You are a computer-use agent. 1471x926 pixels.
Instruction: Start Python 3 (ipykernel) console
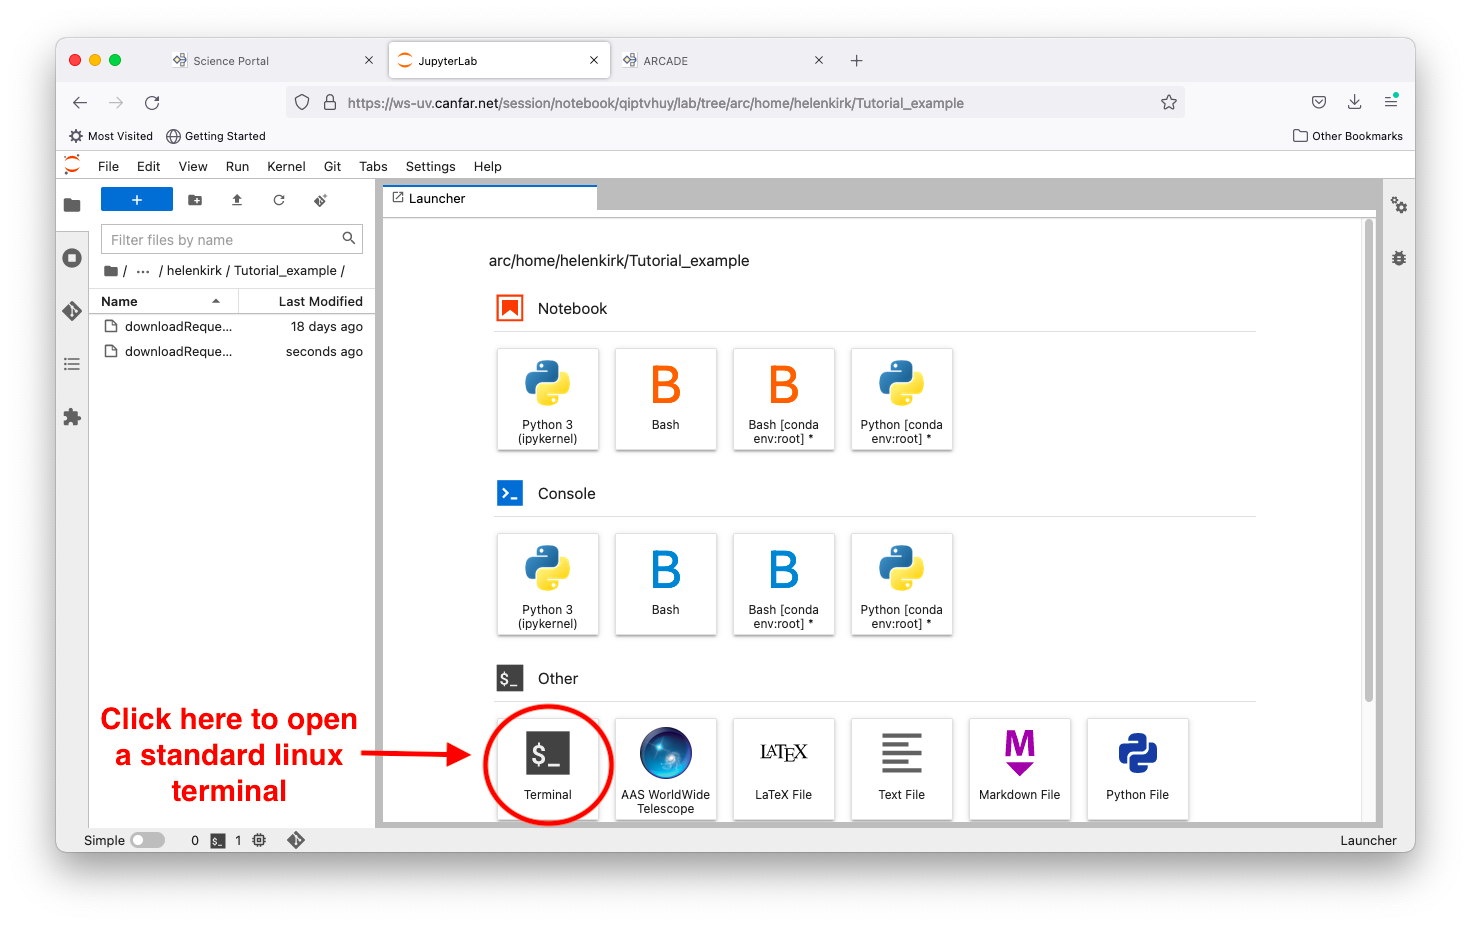coord(548,584)
